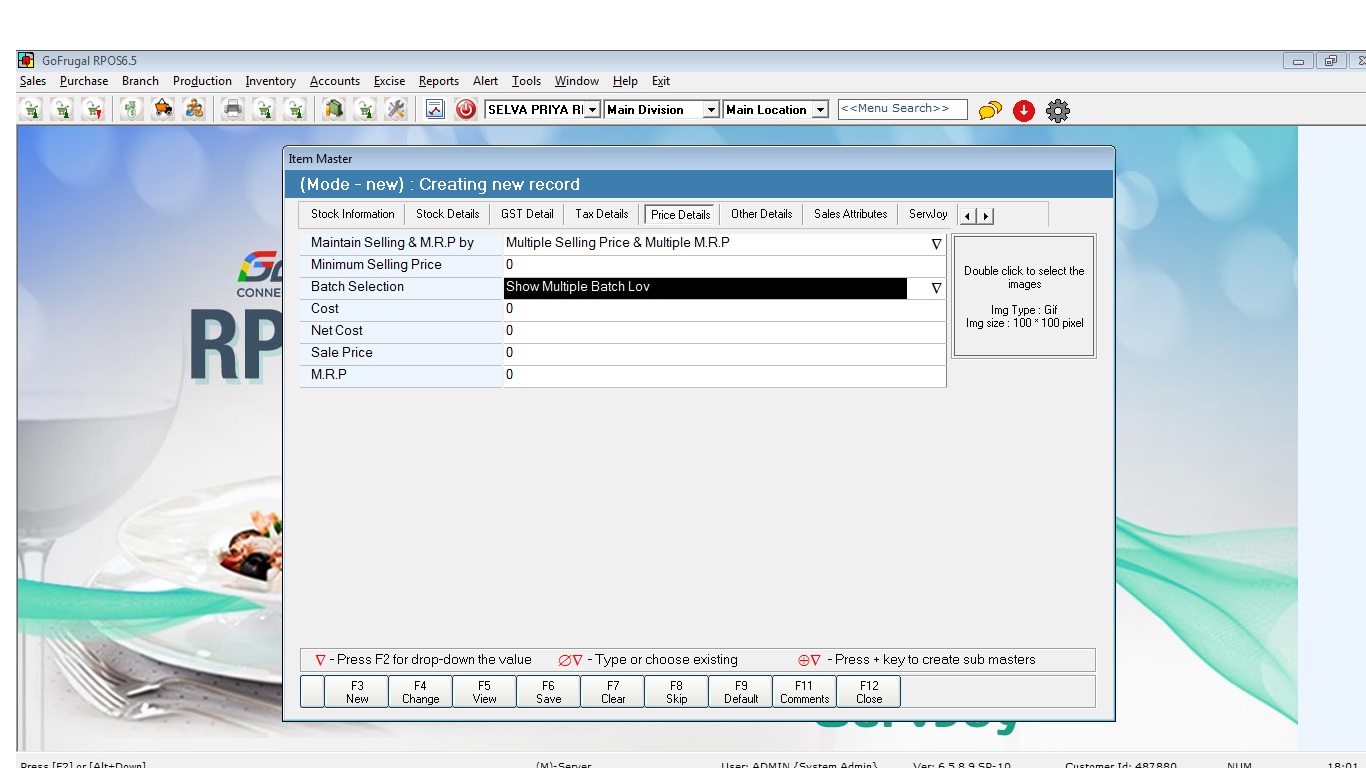
Task: Expand the Main Division dropdown
Action: click(x=711, y=110)
